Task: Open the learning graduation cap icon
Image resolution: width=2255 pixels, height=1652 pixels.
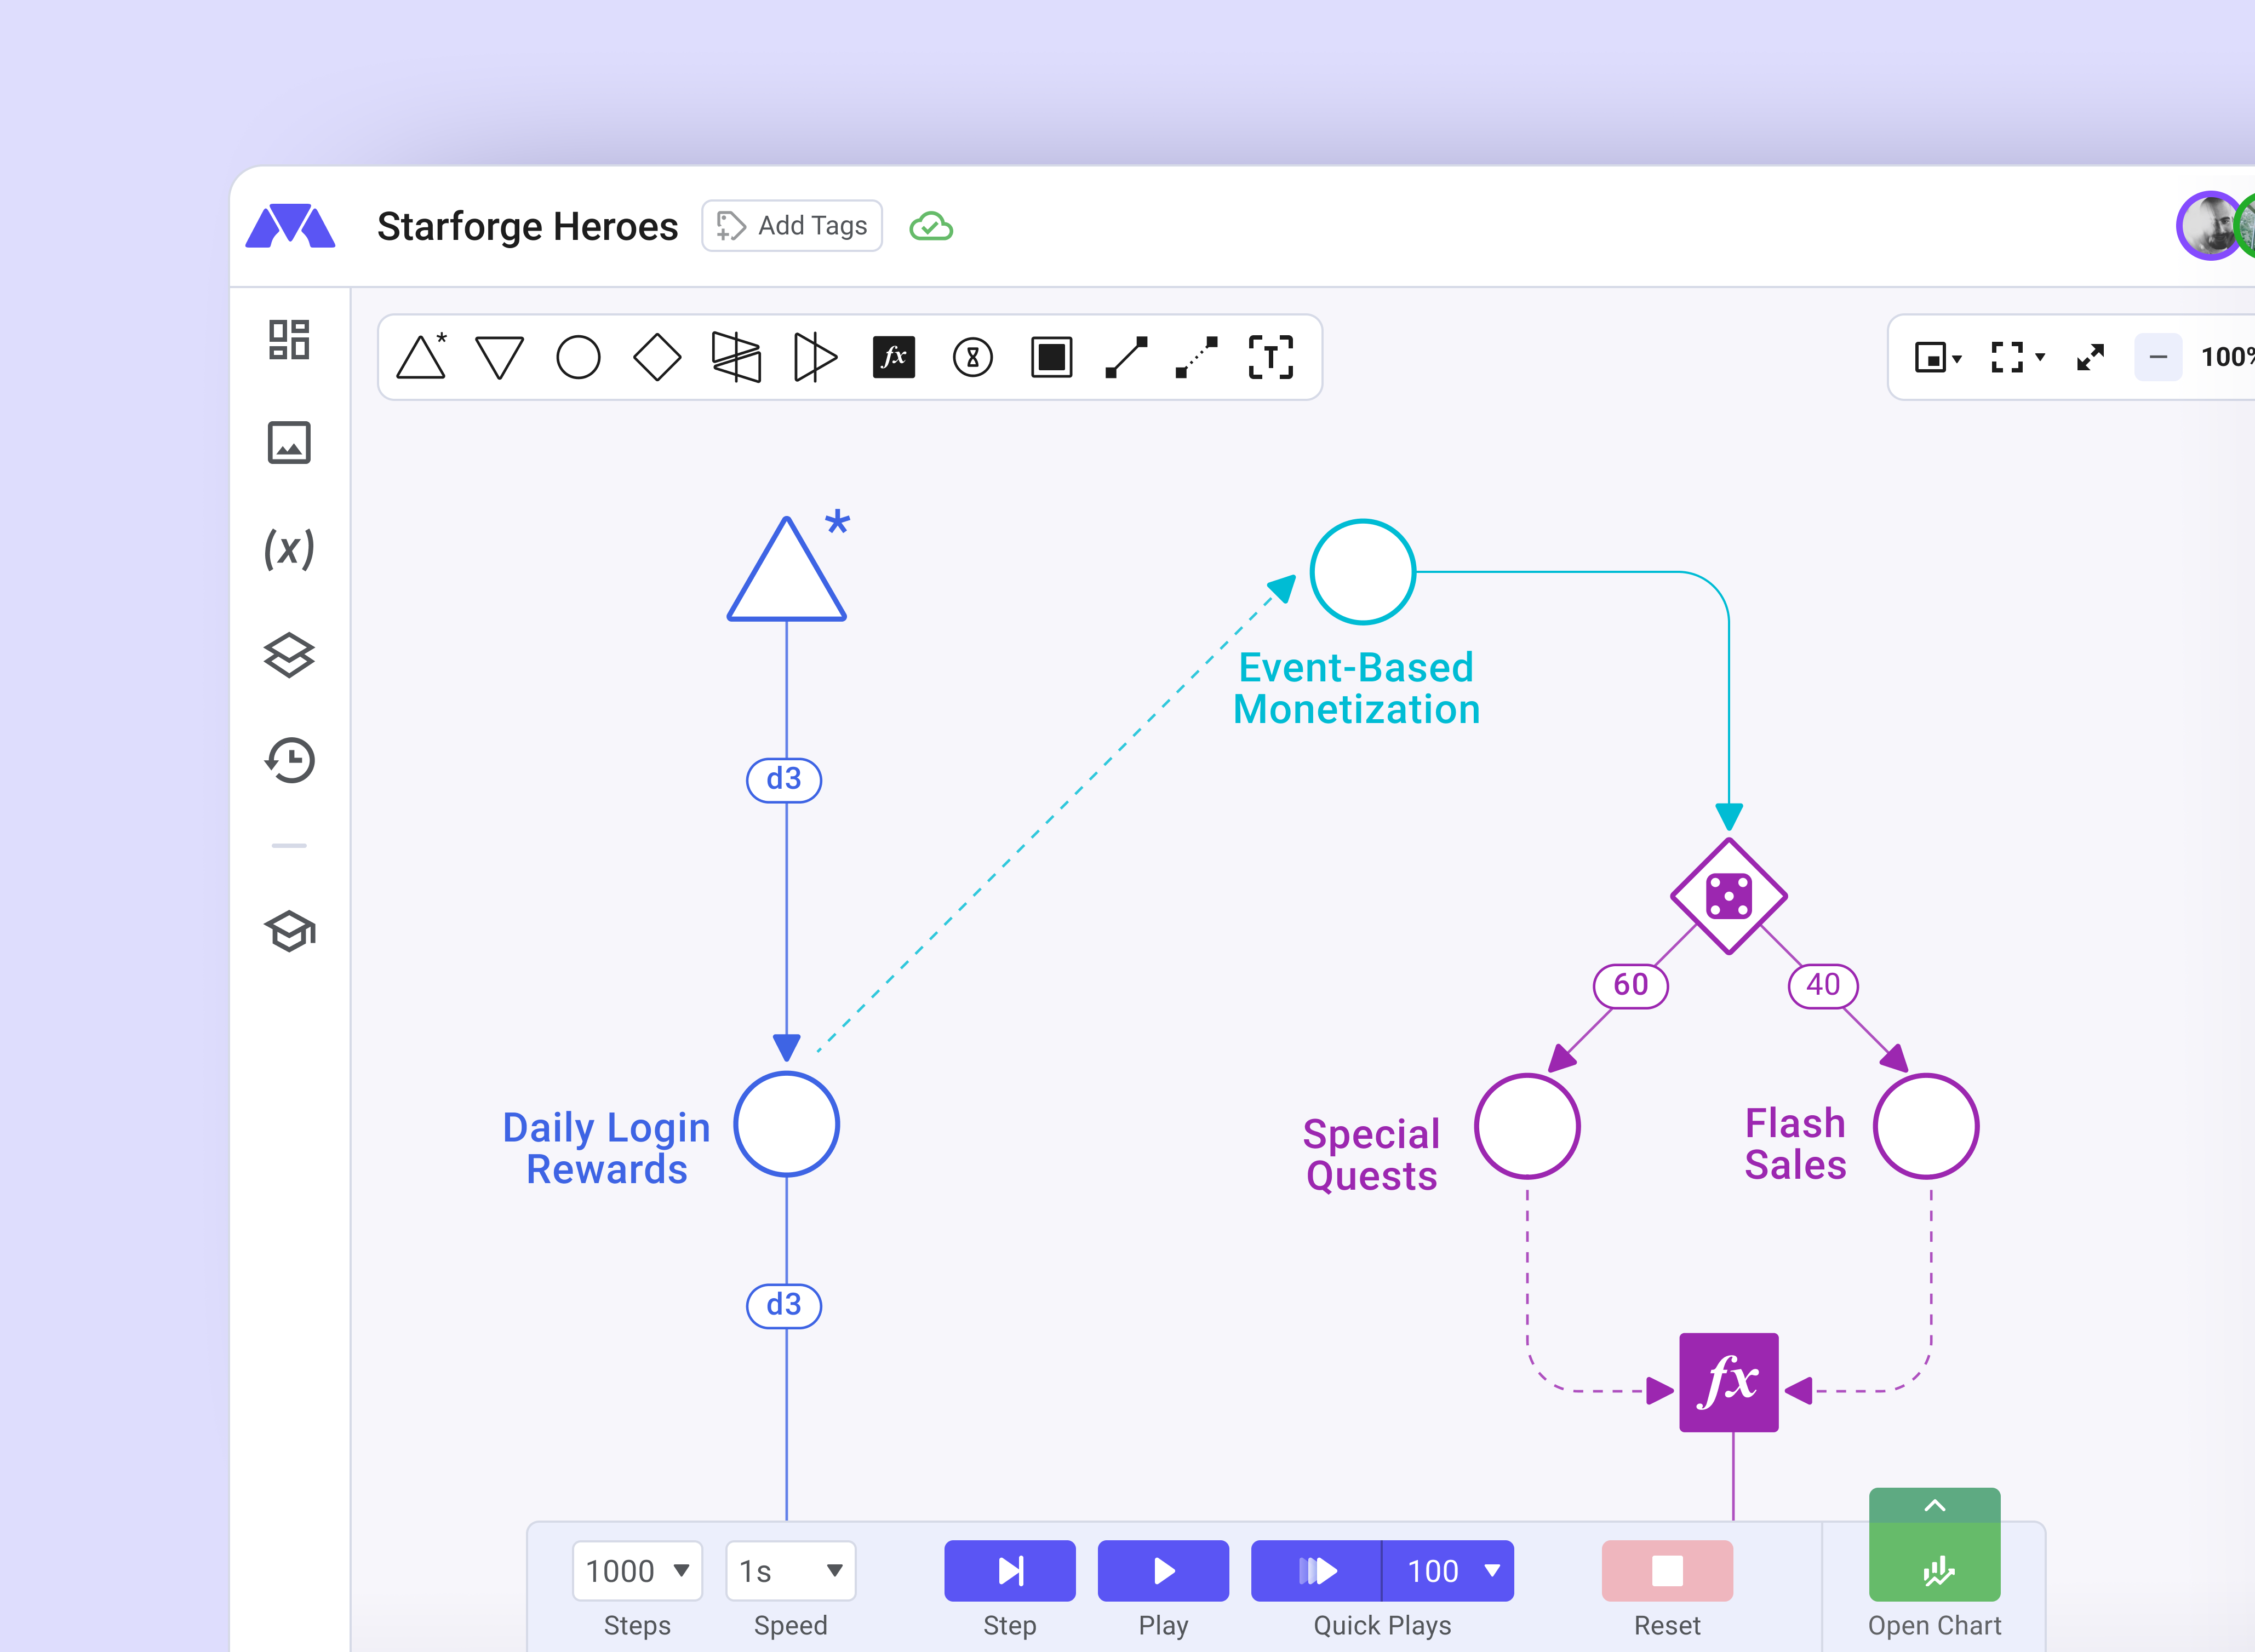Action: pos(289,931)
